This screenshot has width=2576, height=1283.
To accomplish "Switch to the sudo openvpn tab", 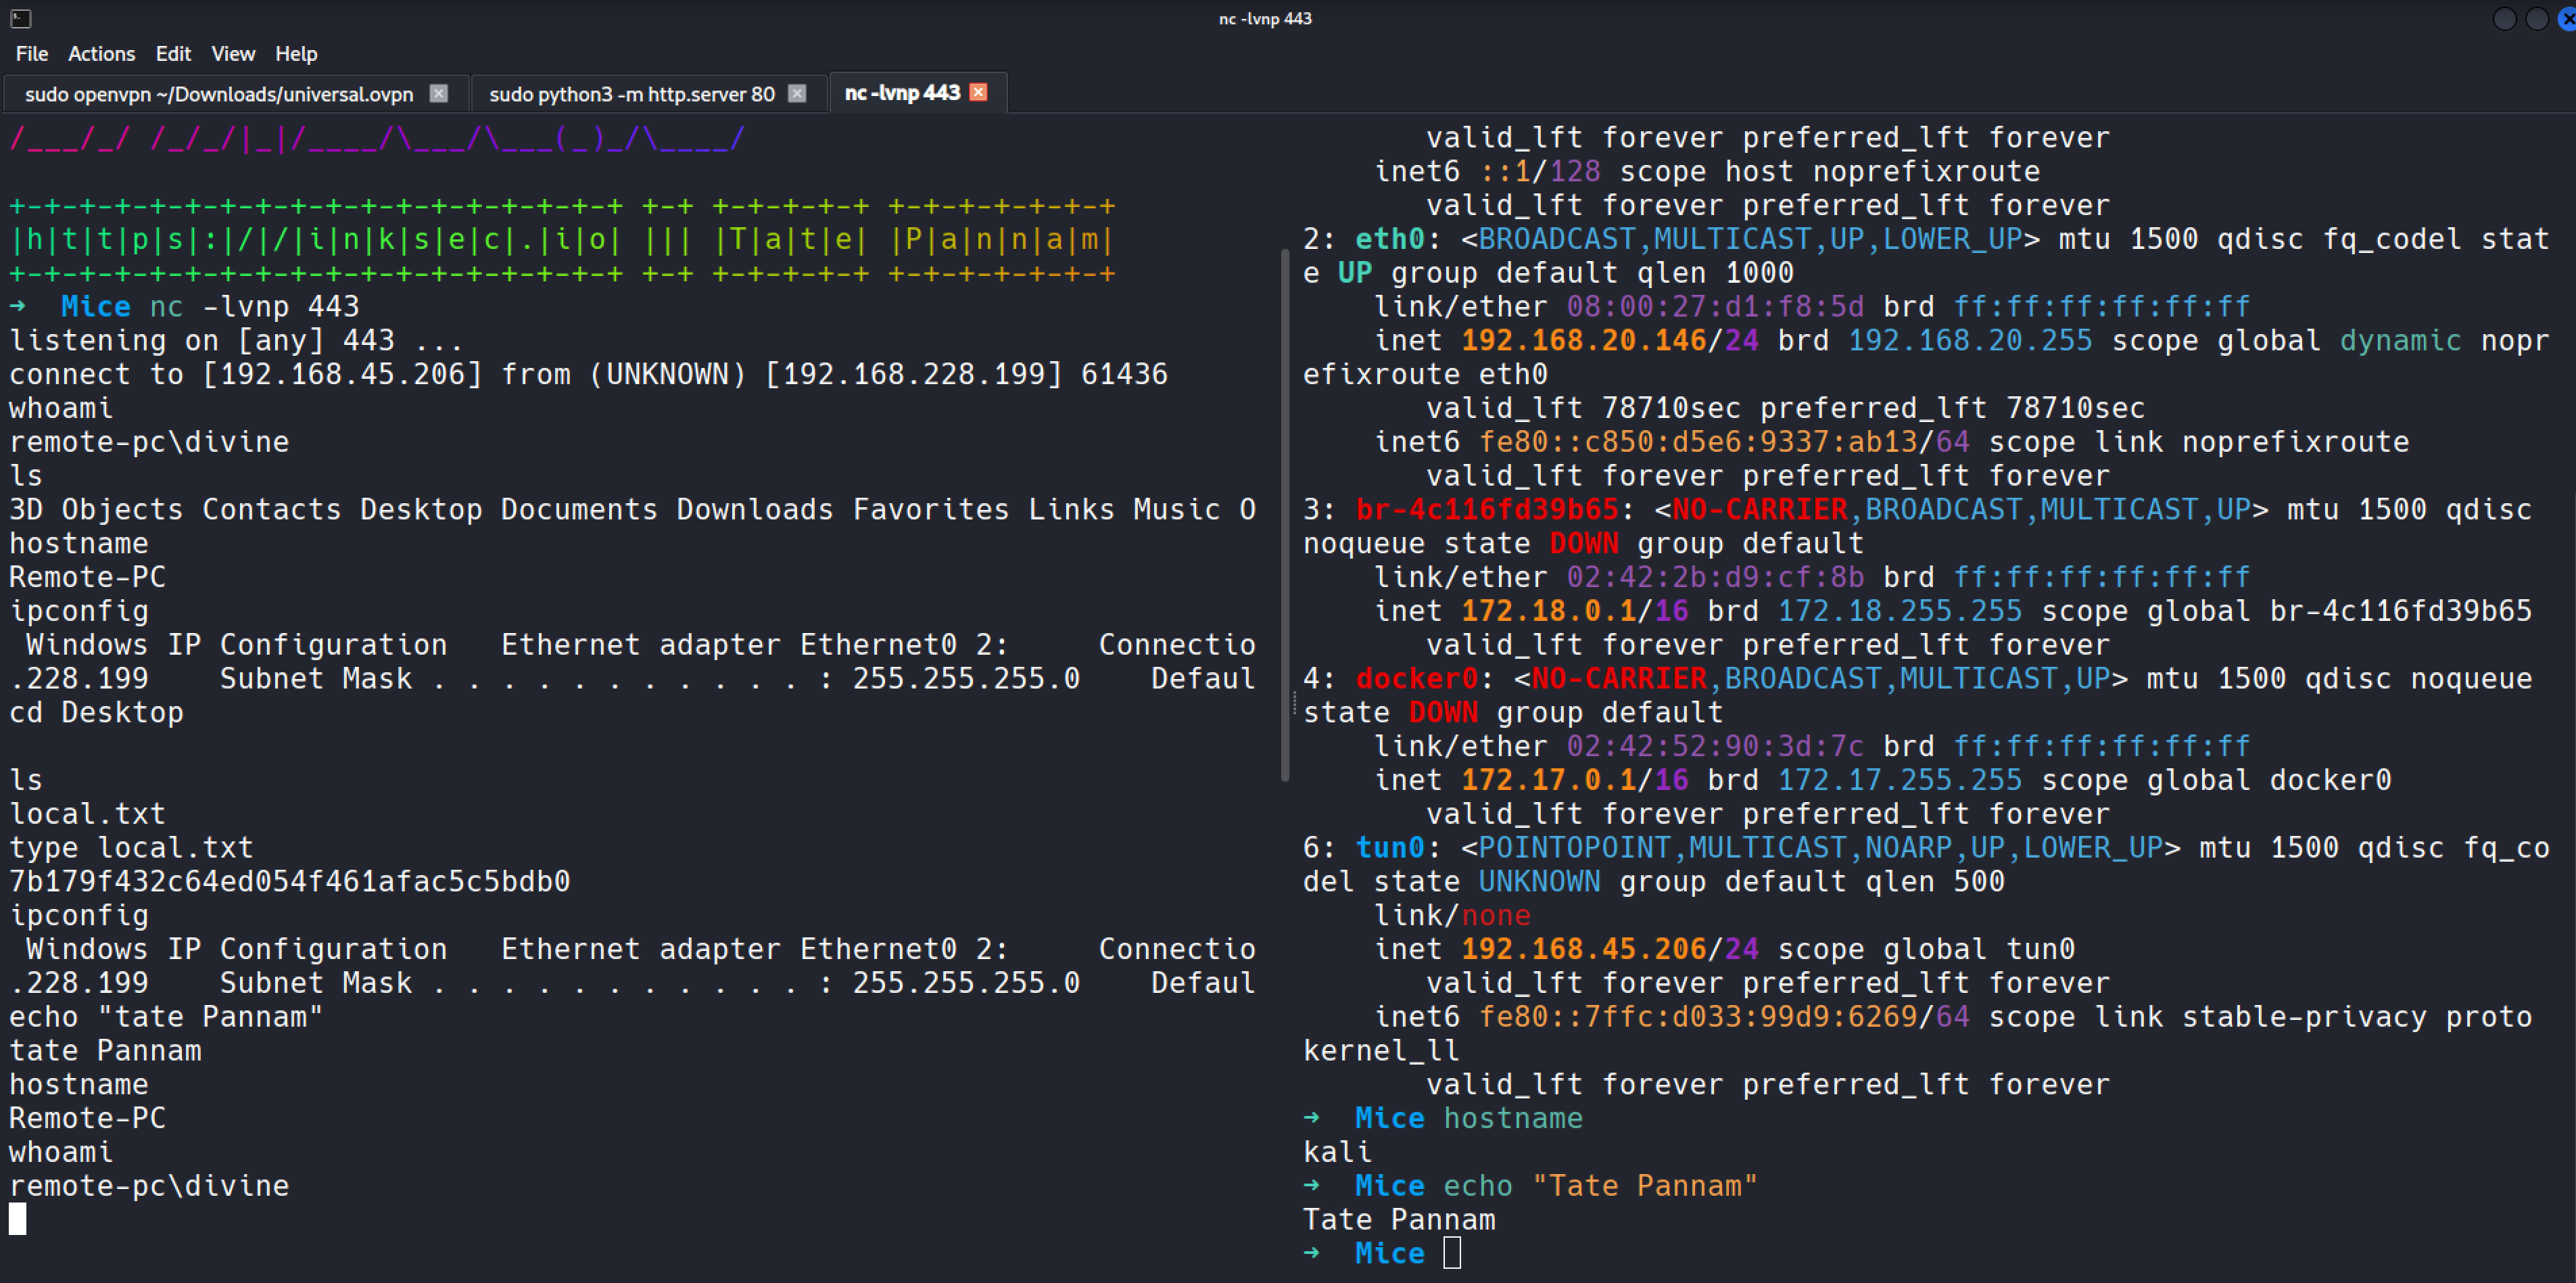I will coord(219,94).
